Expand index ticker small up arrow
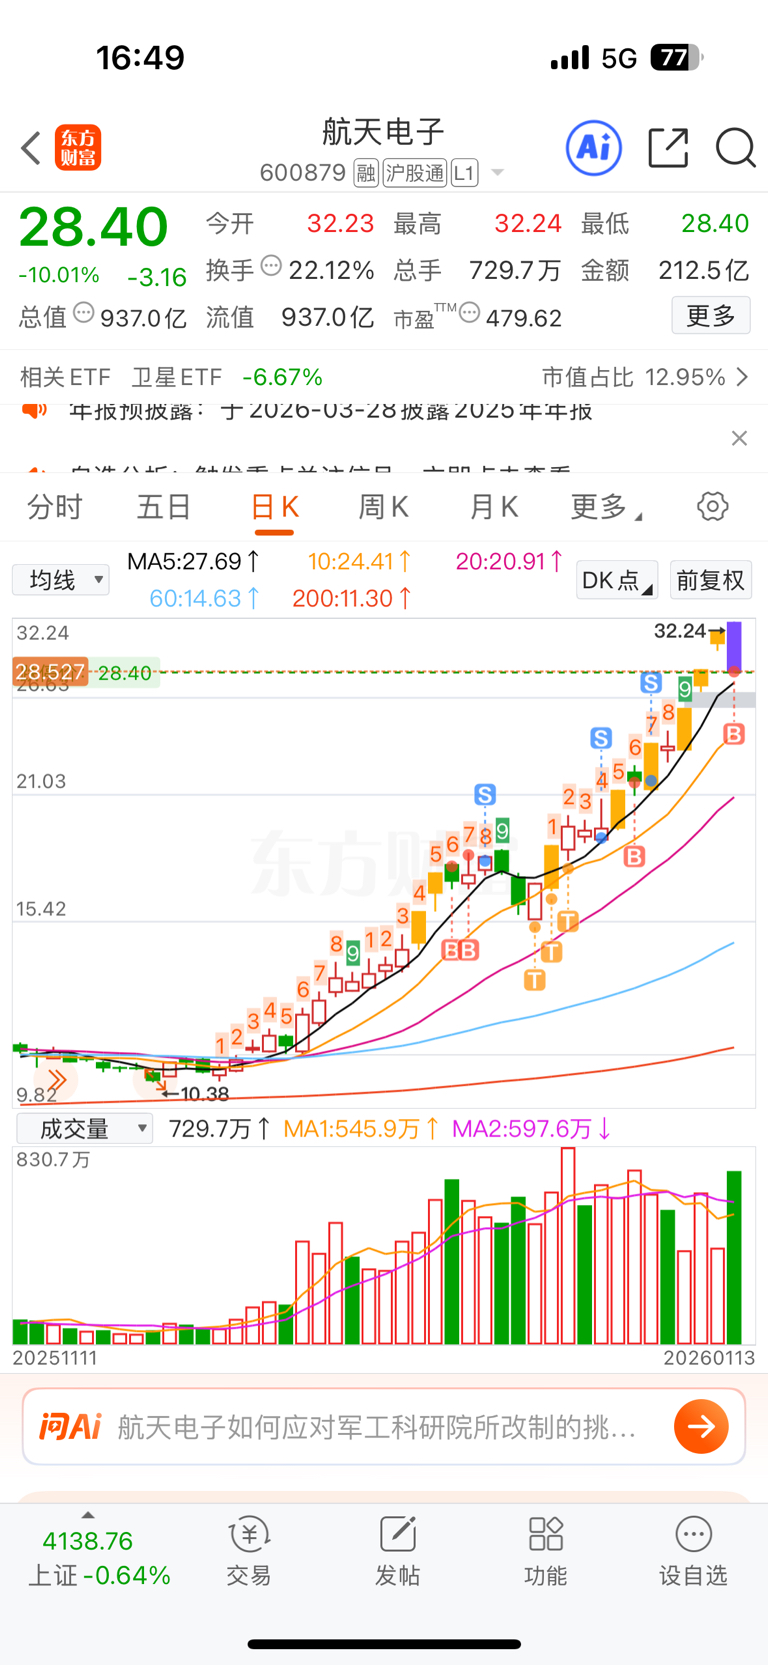The image size is (769, 1665). 88,1515
